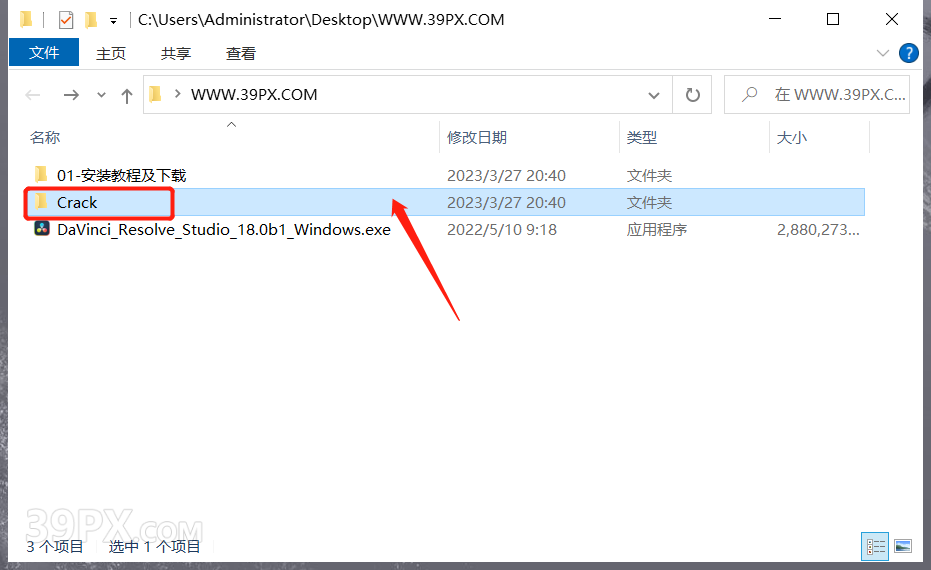Switch to the 共享 ribbon tab

point(176,53)
